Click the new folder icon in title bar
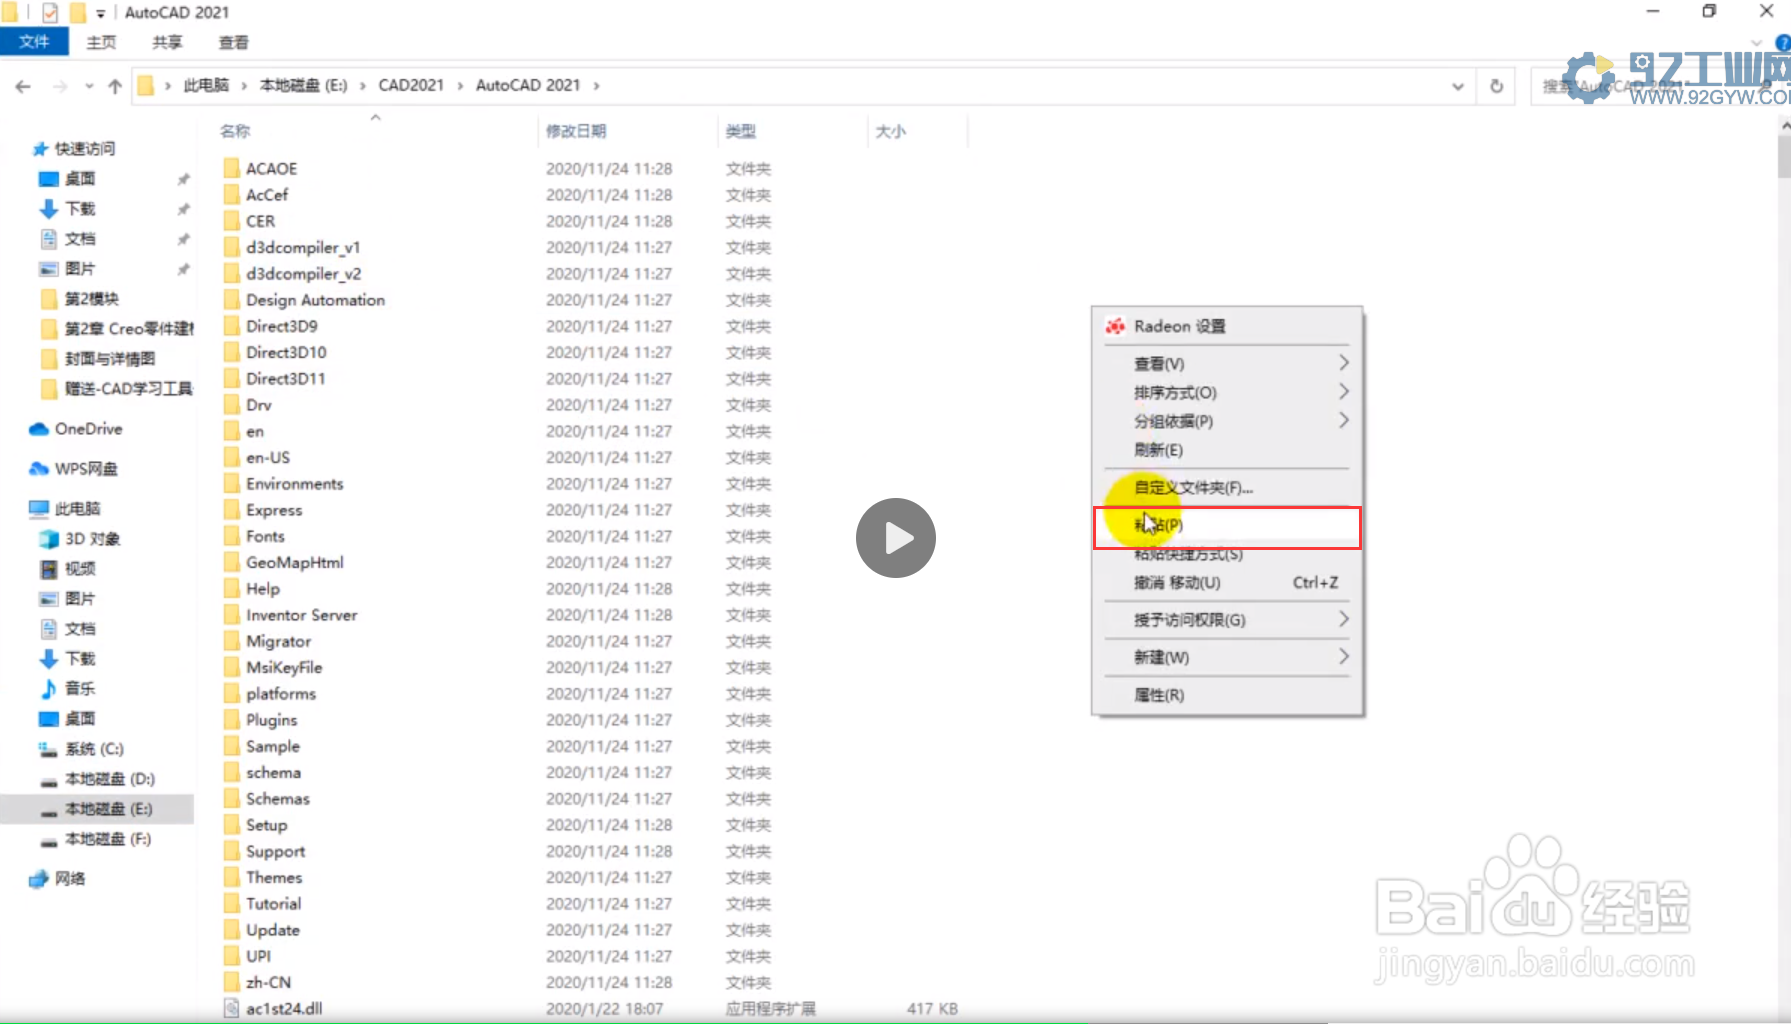This screenshot has width=1791, height=1024. pos(77,13)
